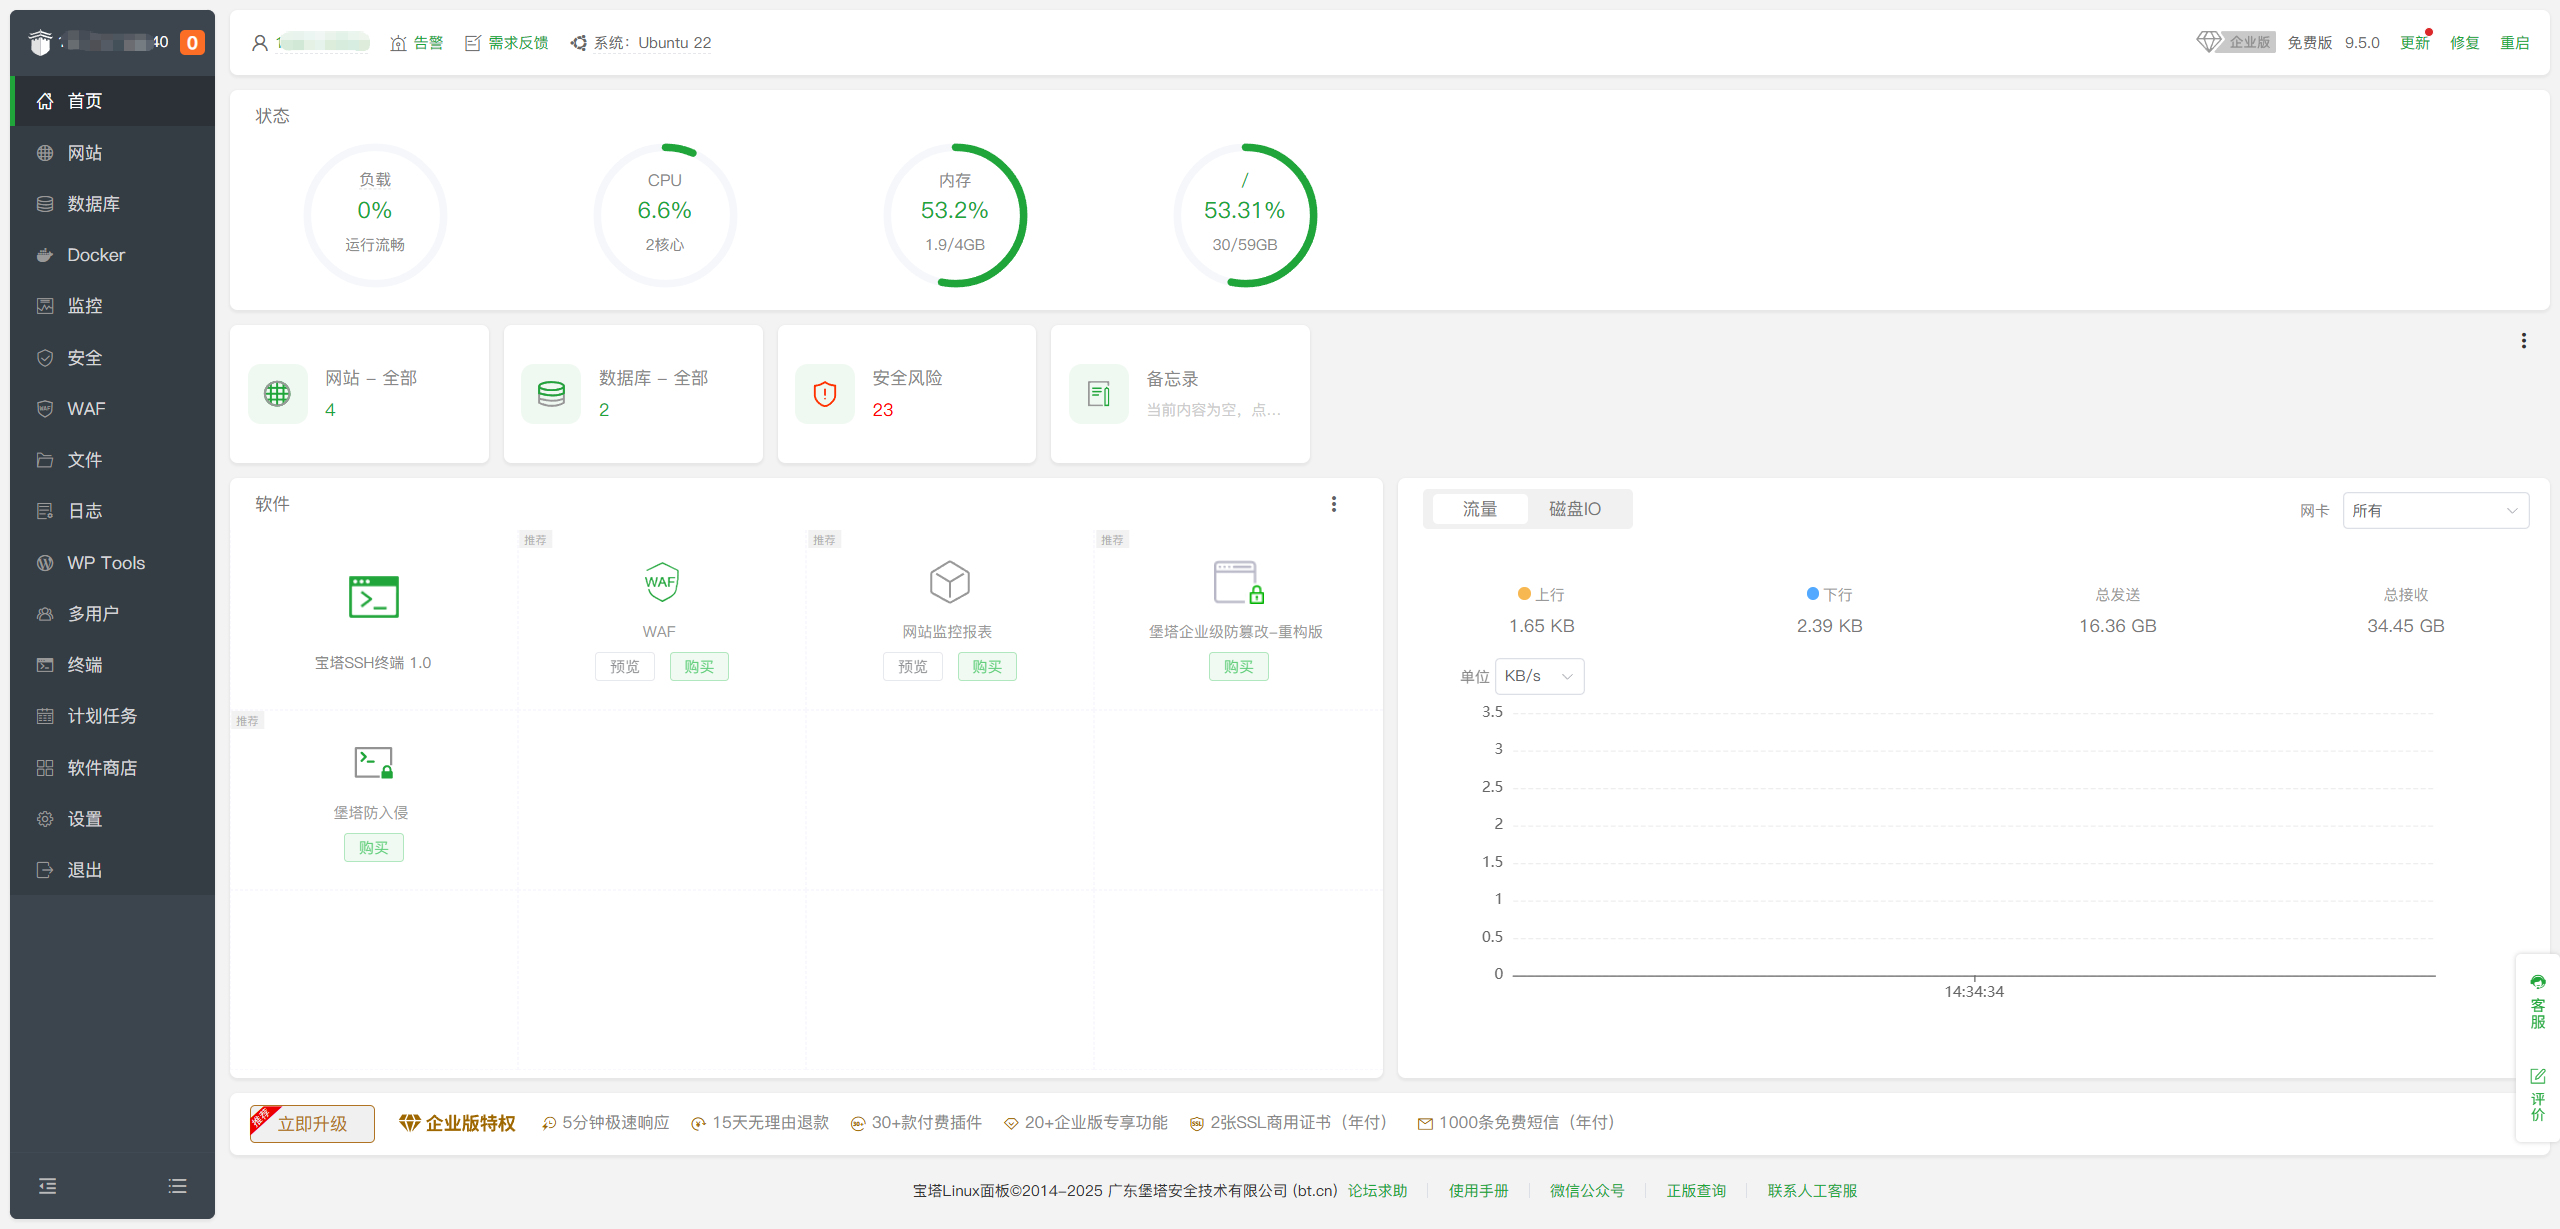This screenshot has height=1229, width=2560.
Task: Open three-dot menu beside overview cards
Action: [2523, 341]
